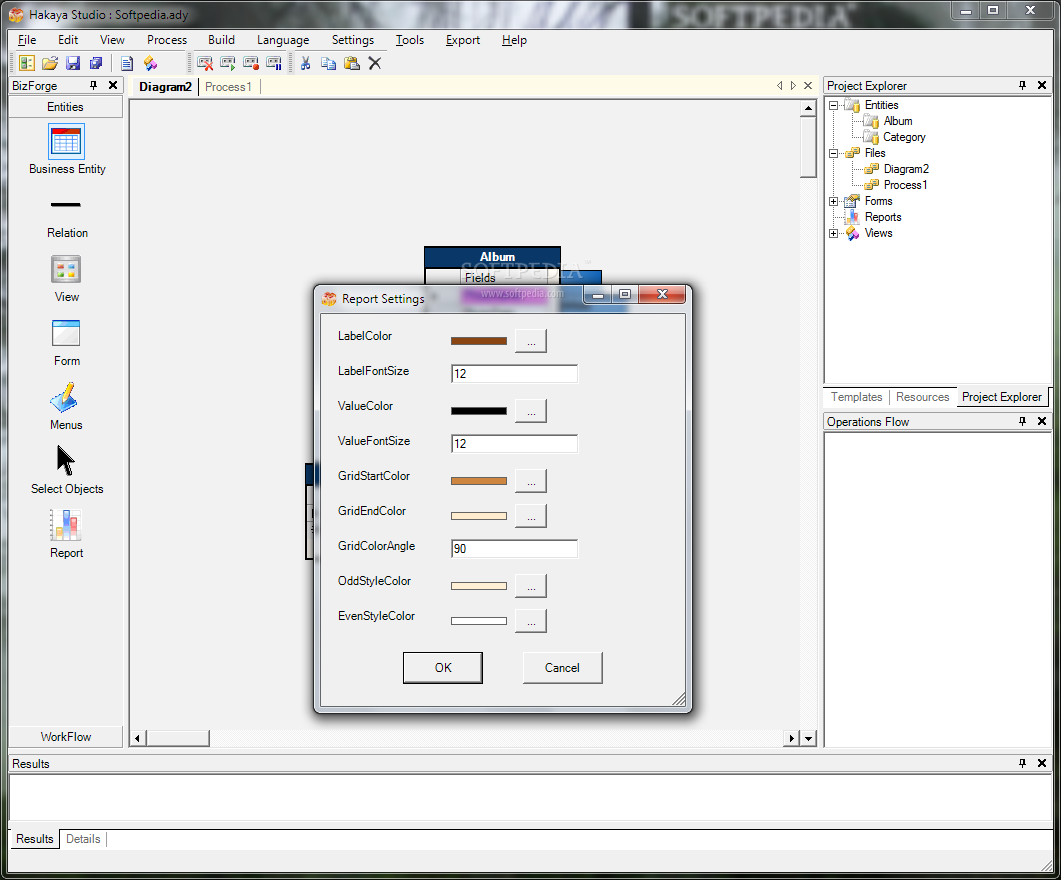Switch to the Templates panel tab
1061x880 pixels.
point(856,397)
